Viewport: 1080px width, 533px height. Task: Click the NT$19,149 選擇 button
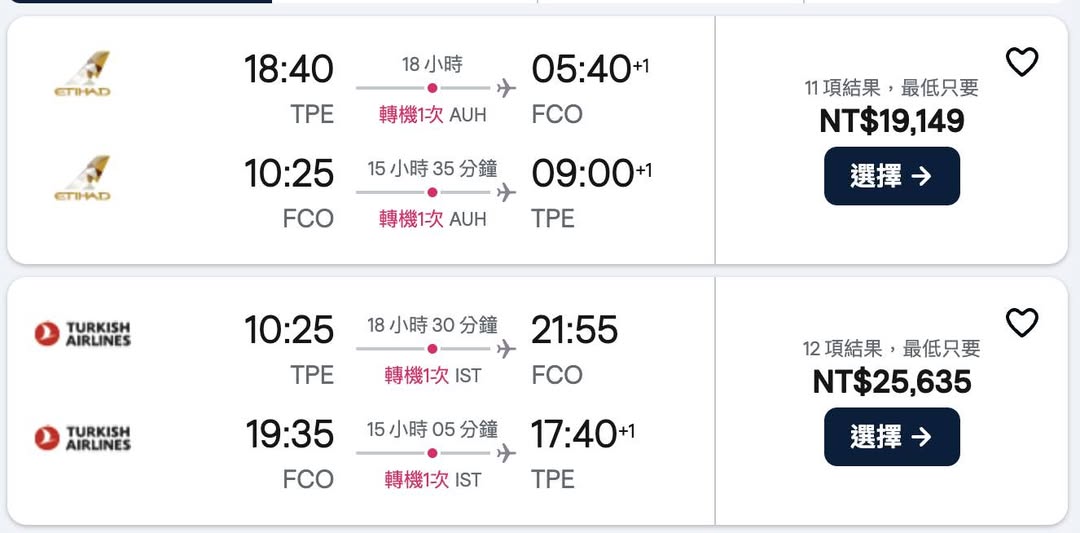click(x=891, y=176)
